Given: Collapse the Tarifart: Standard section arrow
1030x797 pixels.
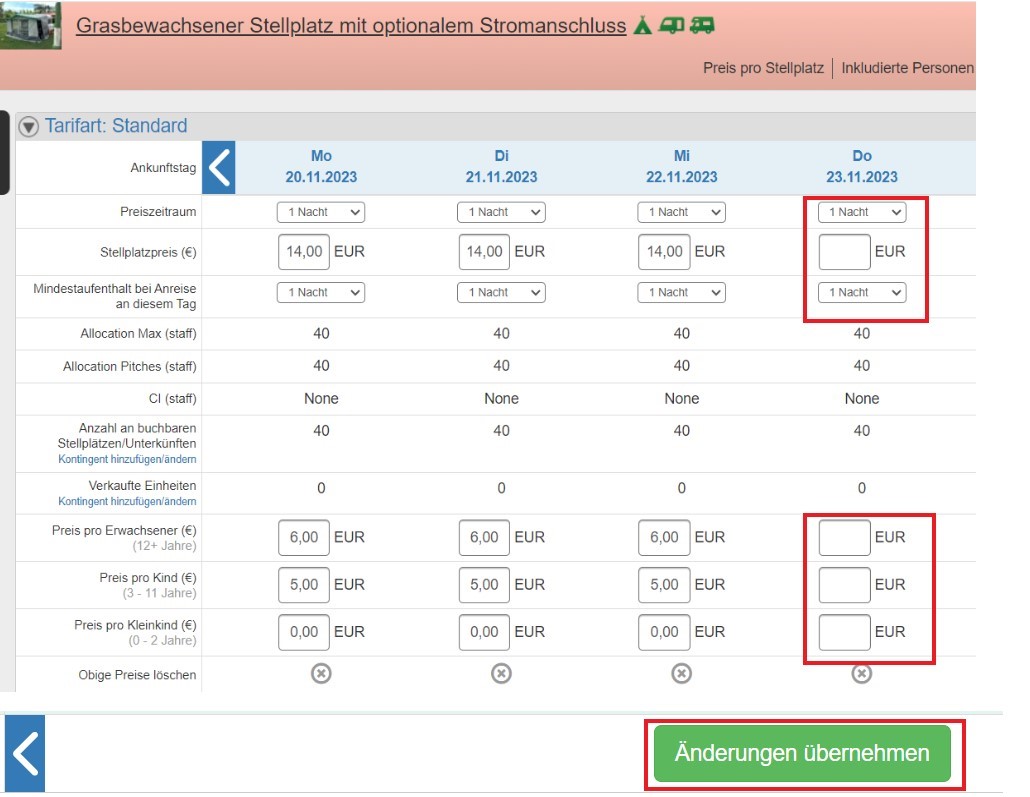Looking at the screenshot, I should pos(28,126).
